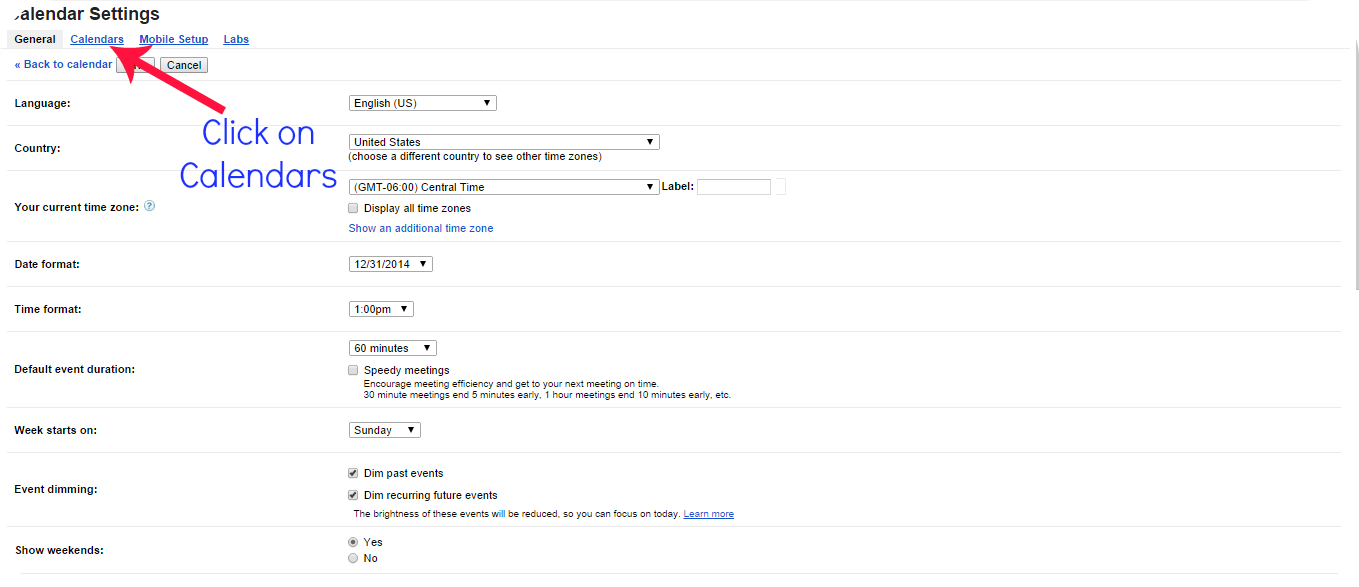
Task: Open the Labs tab
Action: (236, 39)
